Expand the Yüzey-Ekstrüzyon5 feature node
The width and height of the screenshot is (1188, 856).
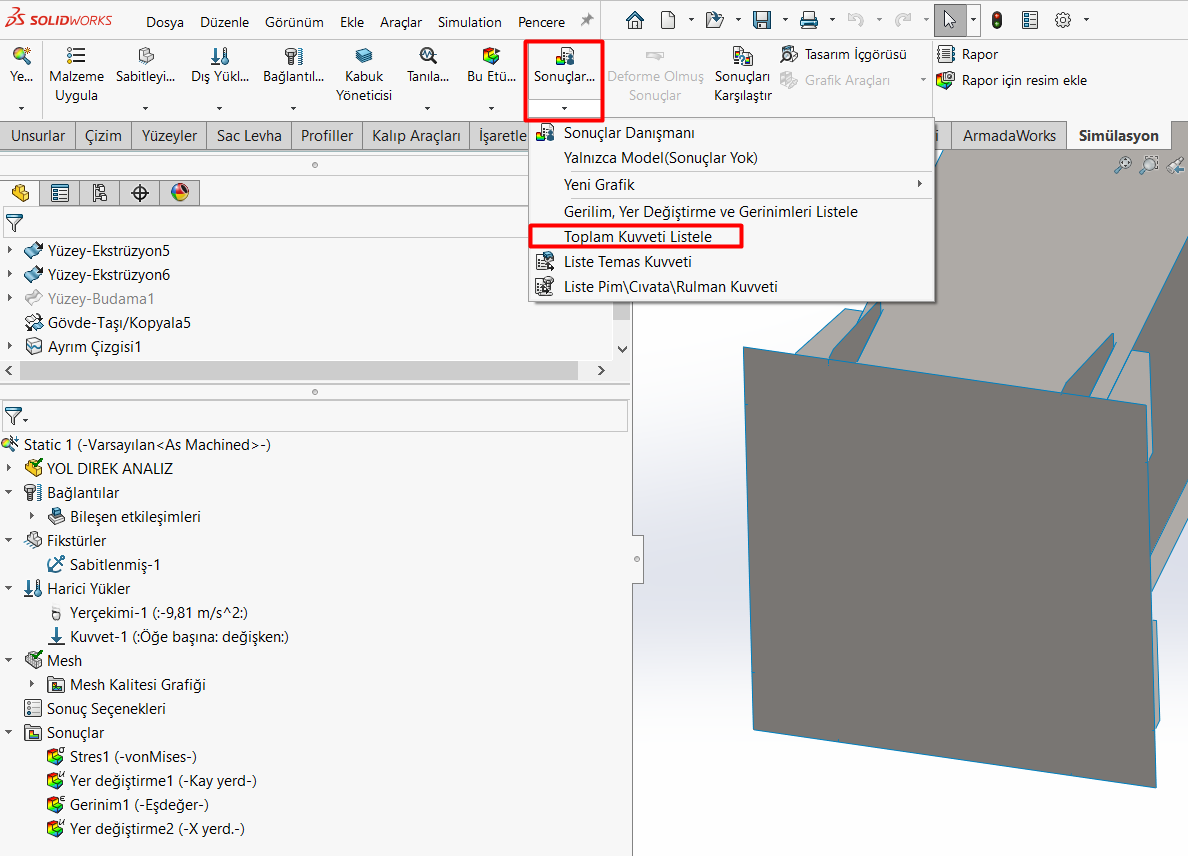coord(10,250)
